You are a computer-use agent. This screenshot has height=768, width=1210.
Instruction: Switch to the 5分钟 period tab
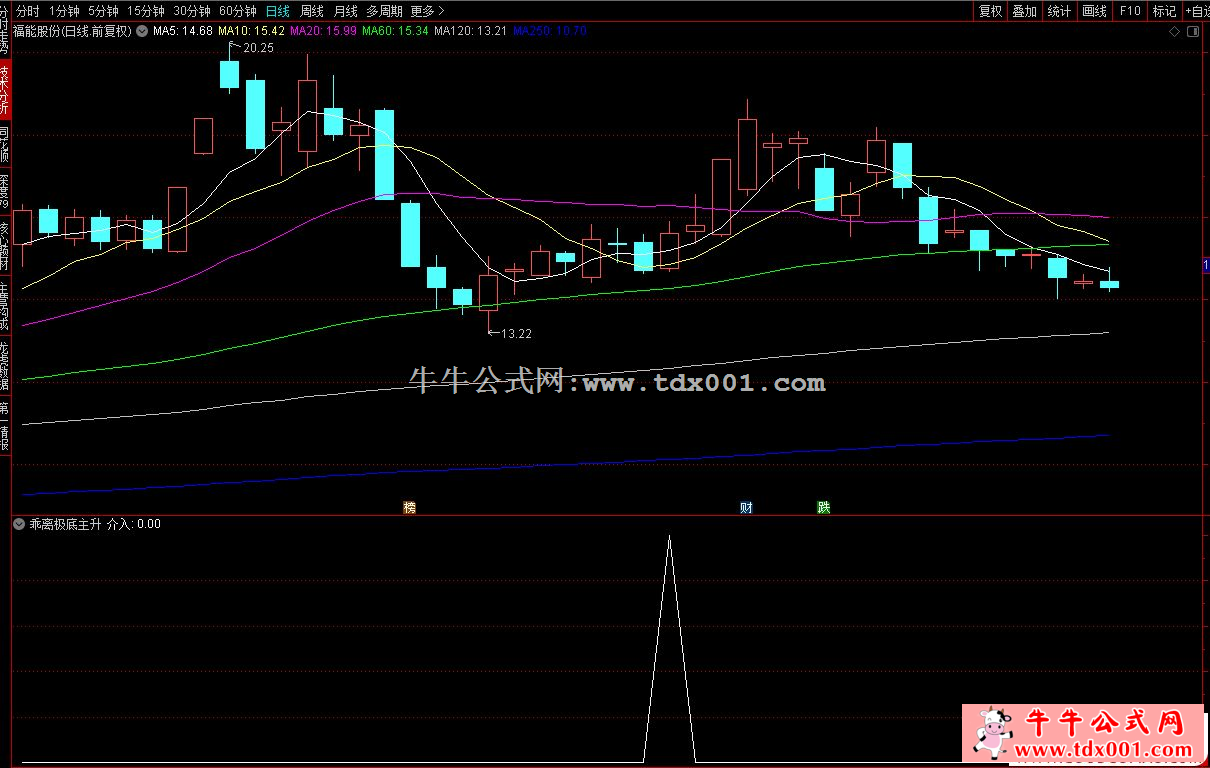pos(103,11)
